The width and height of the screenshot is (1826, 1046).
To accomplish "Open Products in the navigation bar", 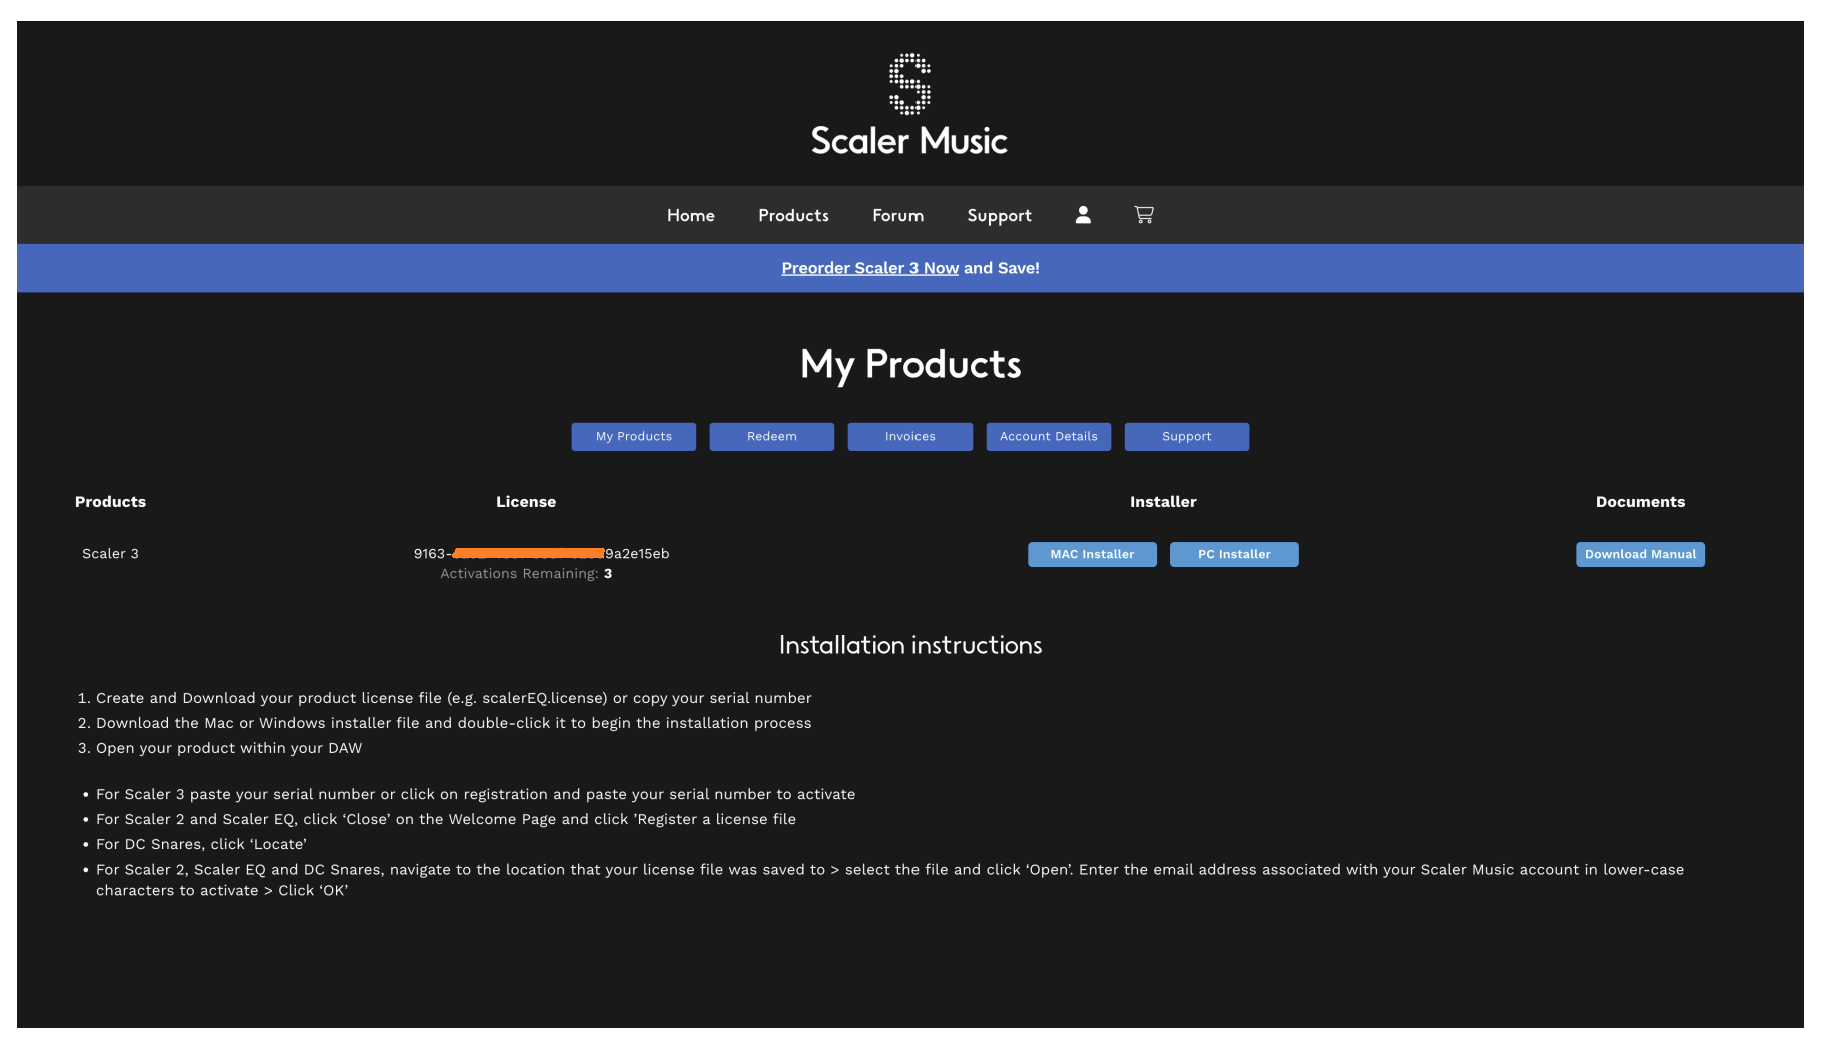I will click(x=793, y=215).
